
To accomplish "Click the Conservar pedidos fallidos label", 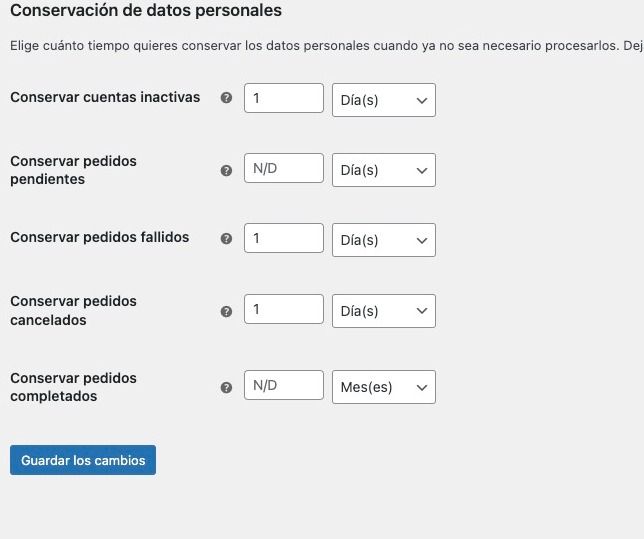I will (100, 237).
